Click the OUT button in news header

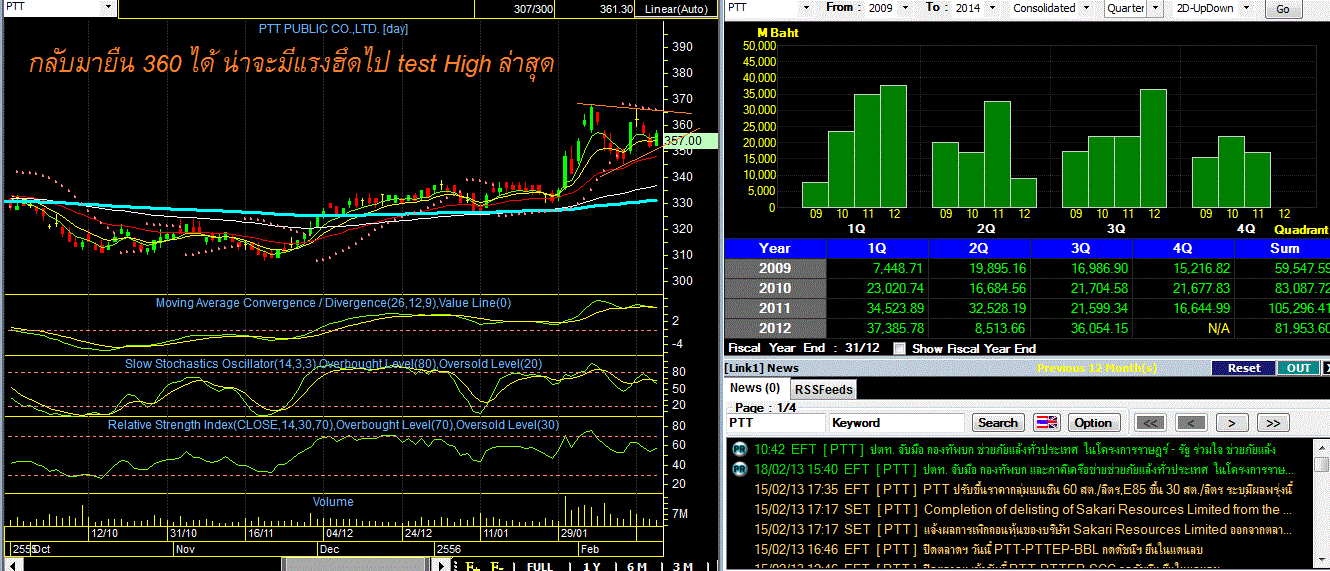point(1298,368)
